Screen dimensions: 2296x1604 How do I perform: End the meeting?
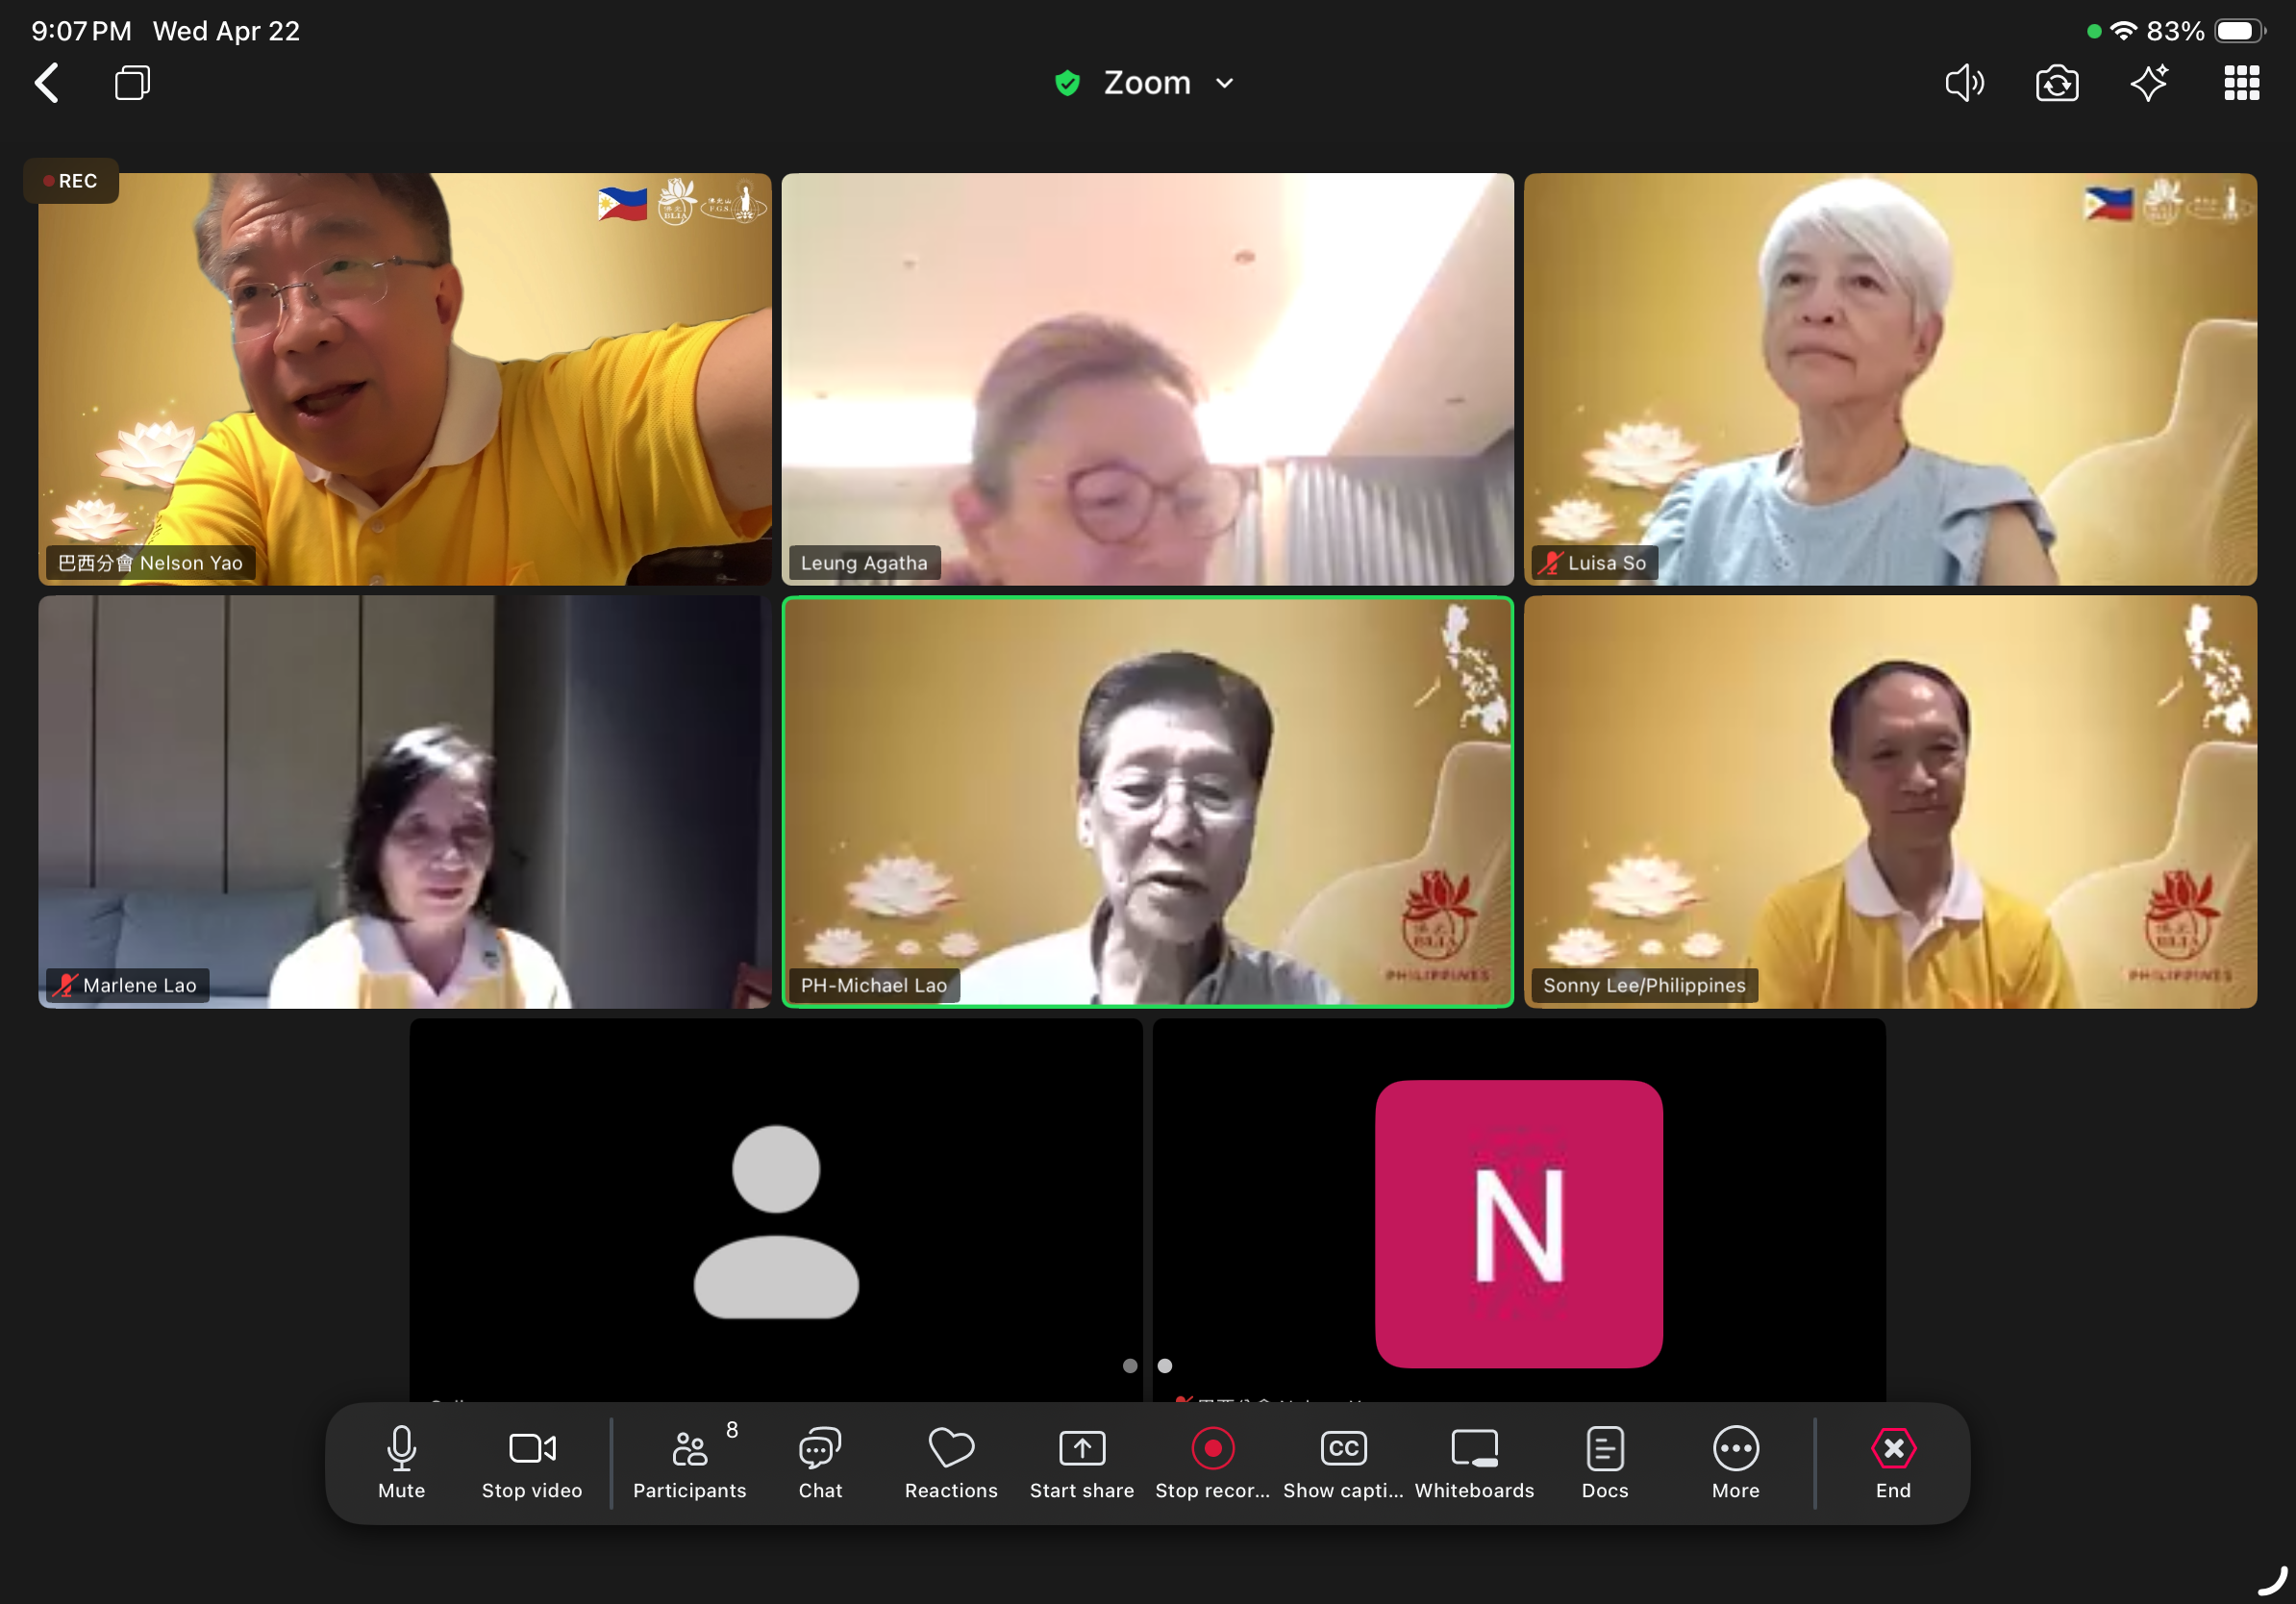pos(1892,1461)
